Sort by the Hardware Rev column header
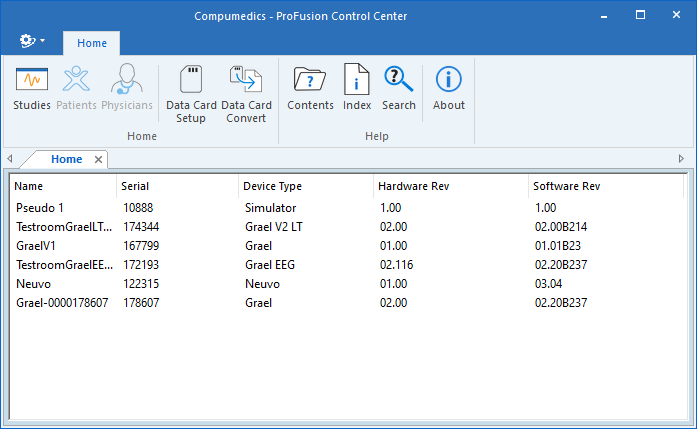This screenshot has width=697, height=429. pyautogui.click(x=451, y=186)
